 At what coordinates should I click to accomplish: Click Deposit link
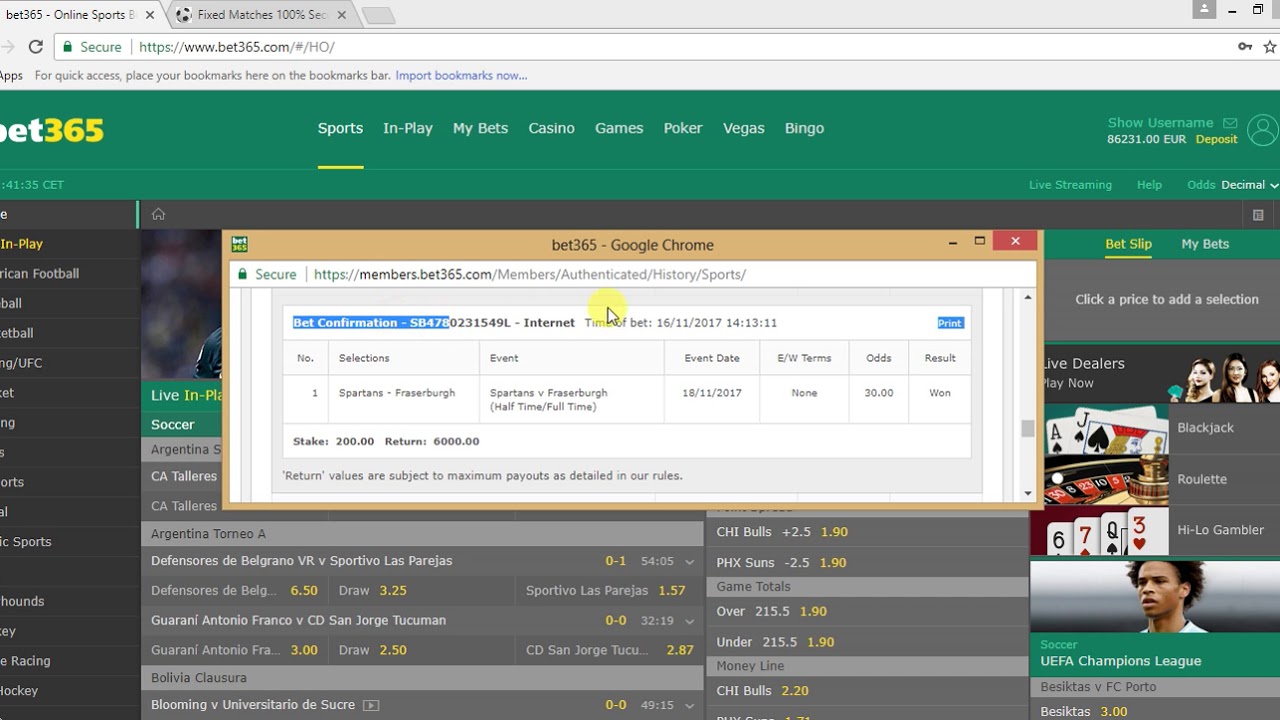click(1216, 139)
